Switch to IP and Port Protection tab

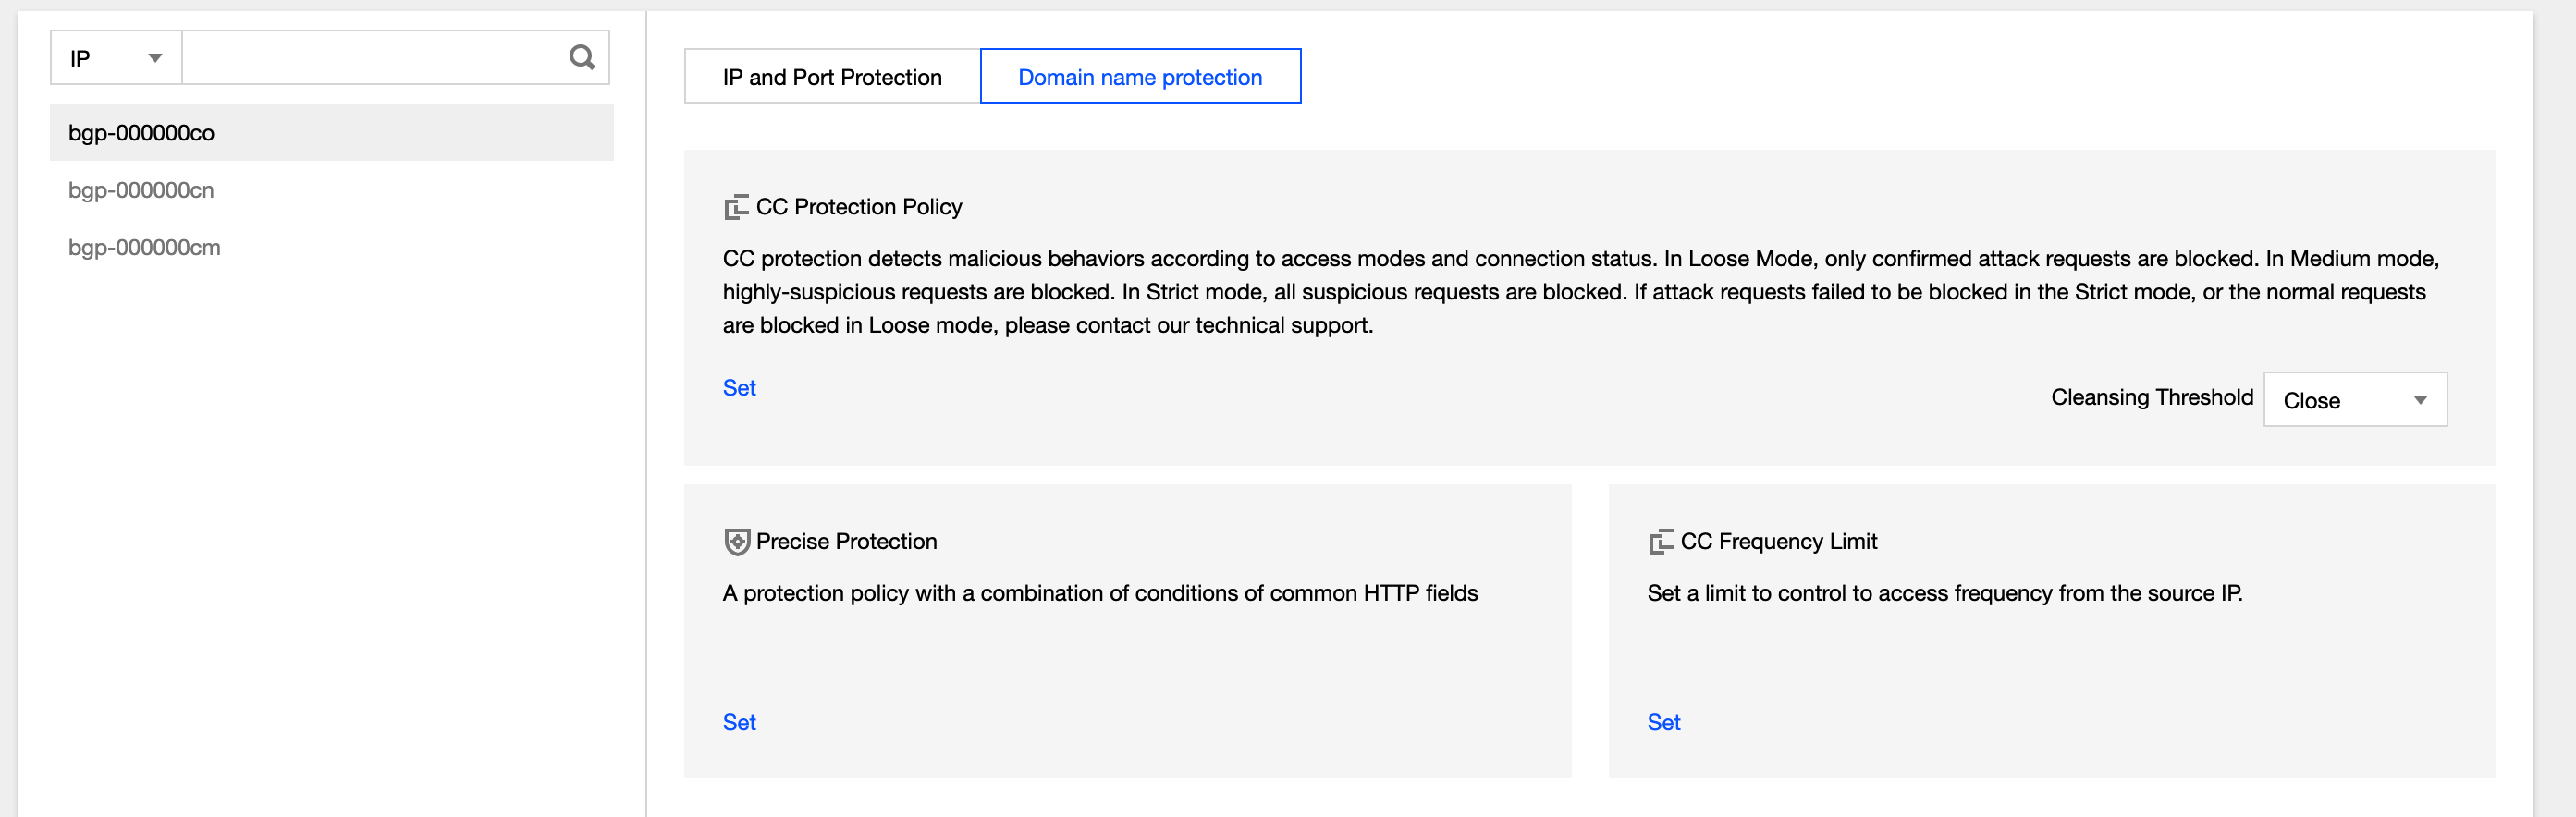pyautogui.click(x=832, y=77)
